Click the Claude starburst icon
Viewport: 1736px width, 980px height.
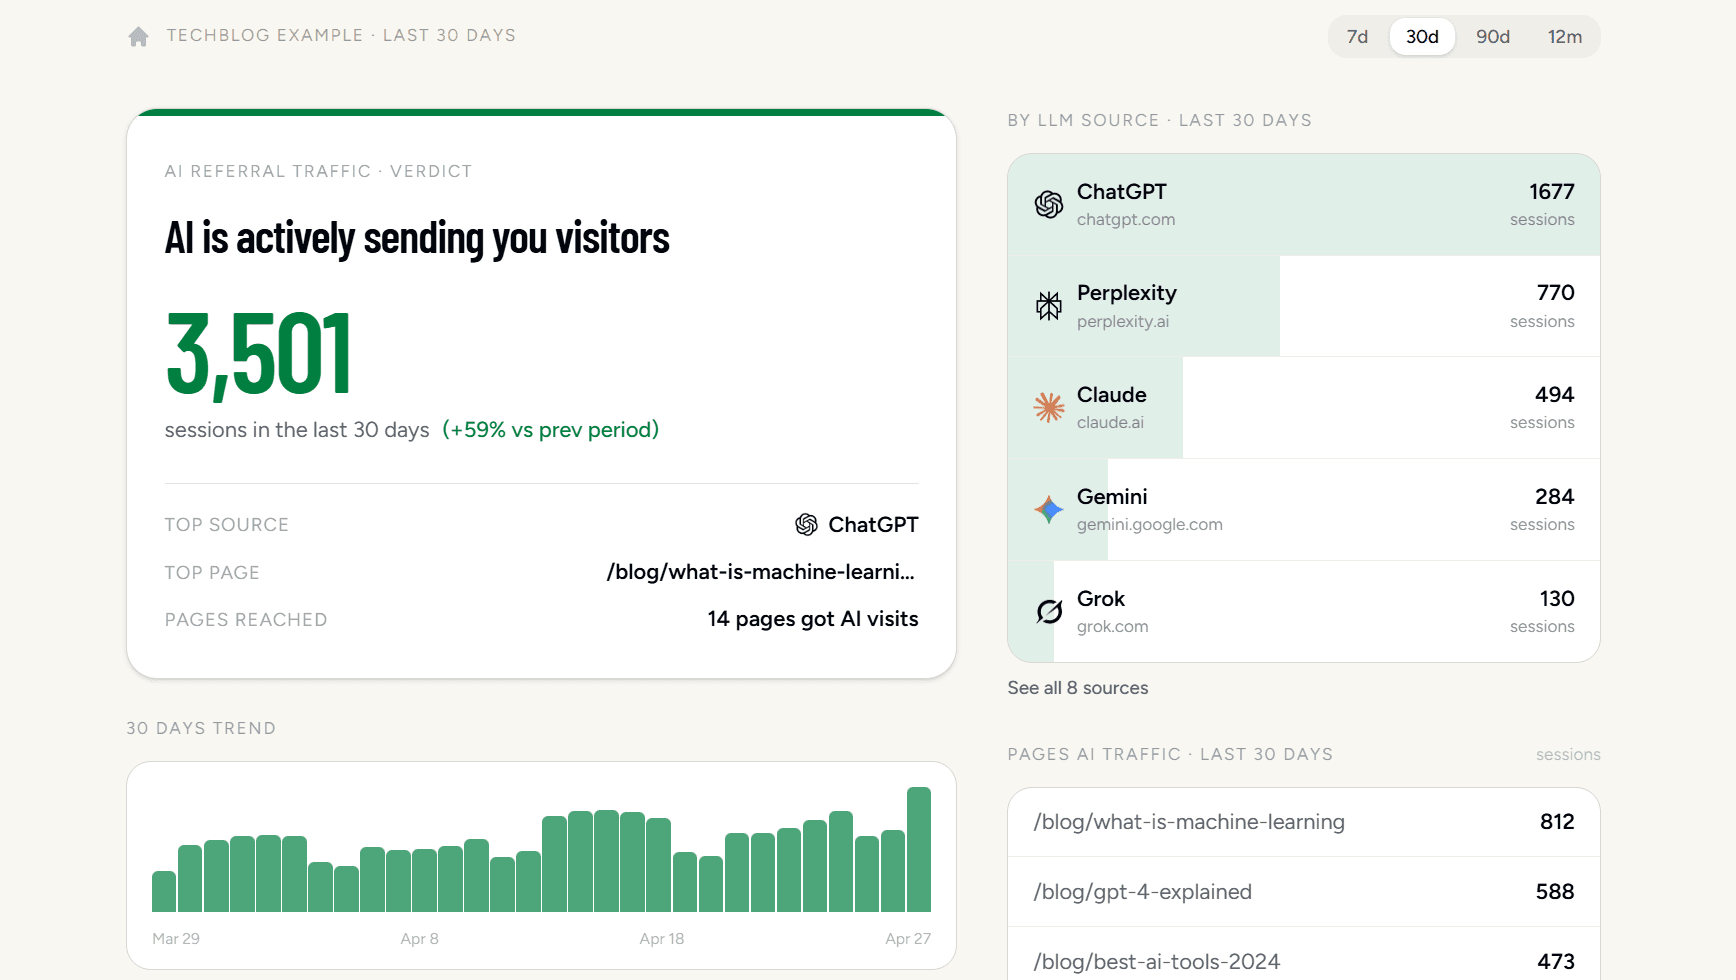click(1048, 408)
